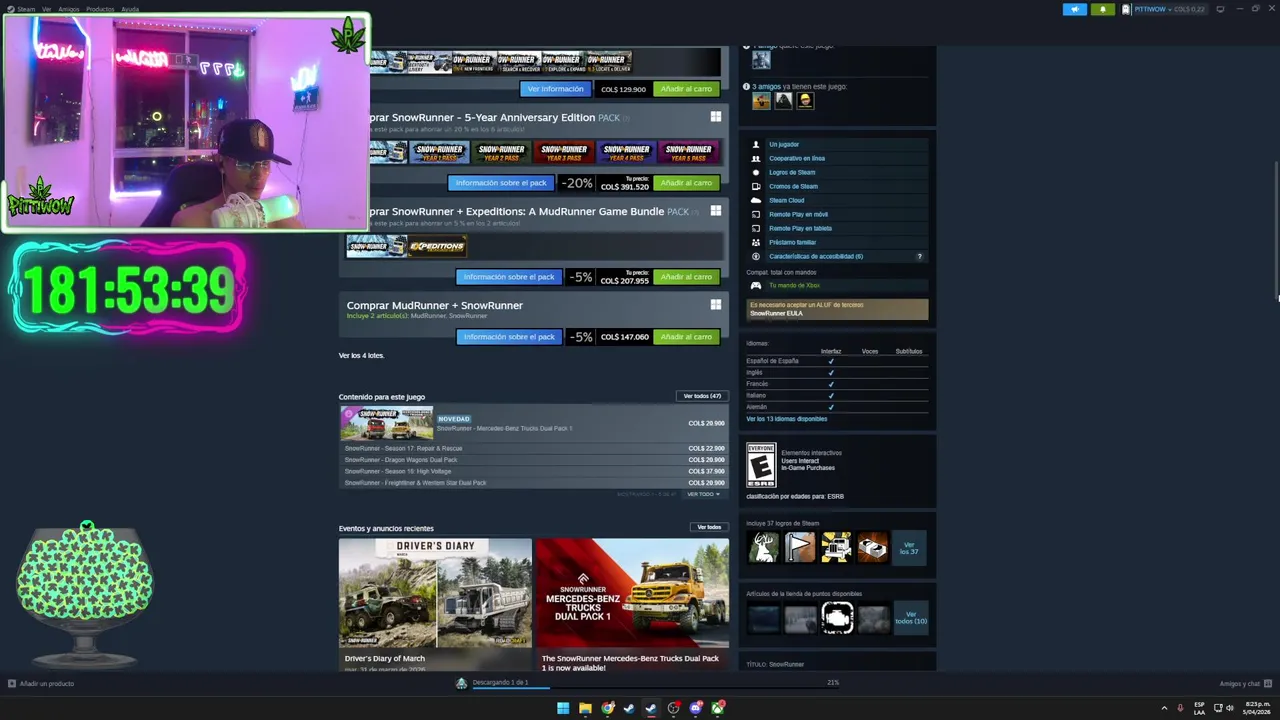The height and width of the screenshot is (720, 1280).
Task: Open pack info for 5-Year Anniversary Edition
Action: [502, 183]
